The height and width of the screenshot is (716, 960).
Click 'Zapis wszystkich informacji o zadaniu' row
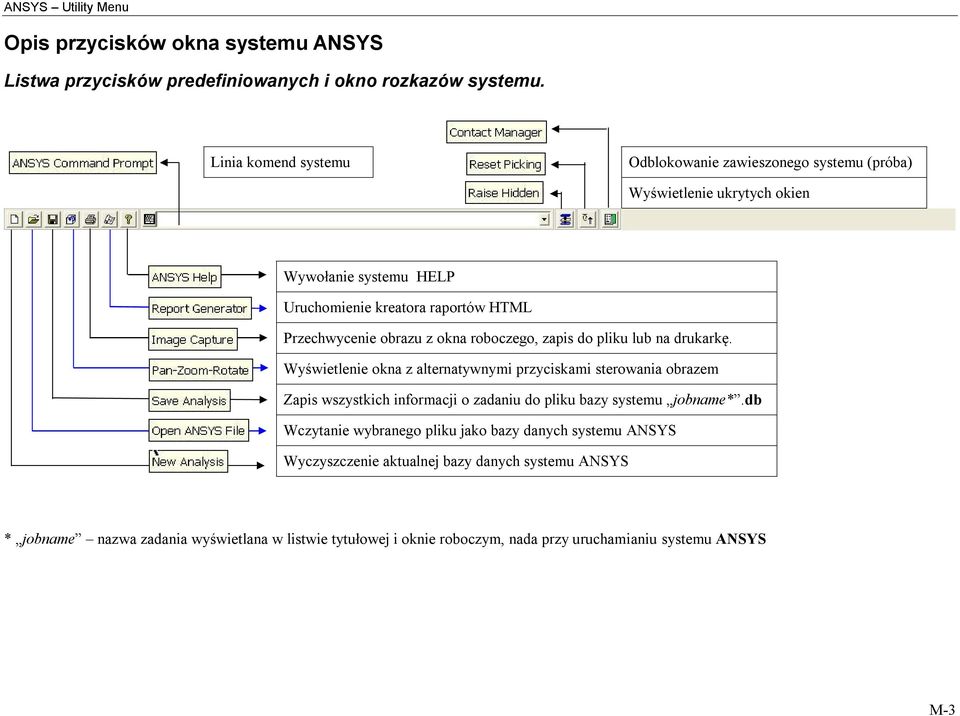[527, 399]
